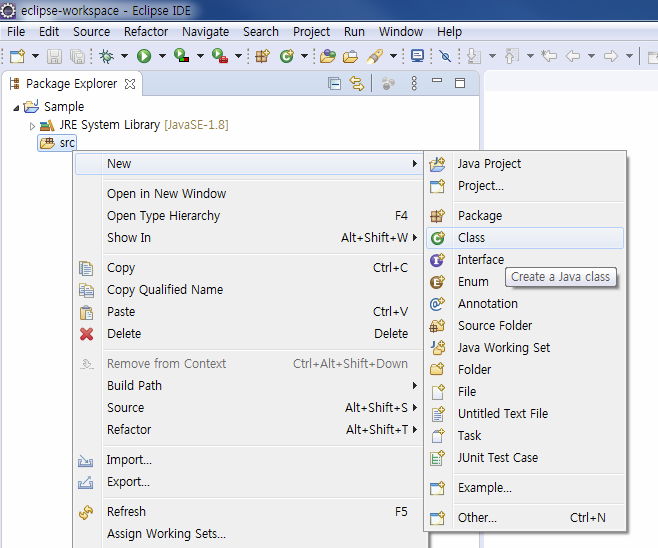The image size is (658, 548).
Task: Close the Package Explorer tab
Action: tap(130, 84)
